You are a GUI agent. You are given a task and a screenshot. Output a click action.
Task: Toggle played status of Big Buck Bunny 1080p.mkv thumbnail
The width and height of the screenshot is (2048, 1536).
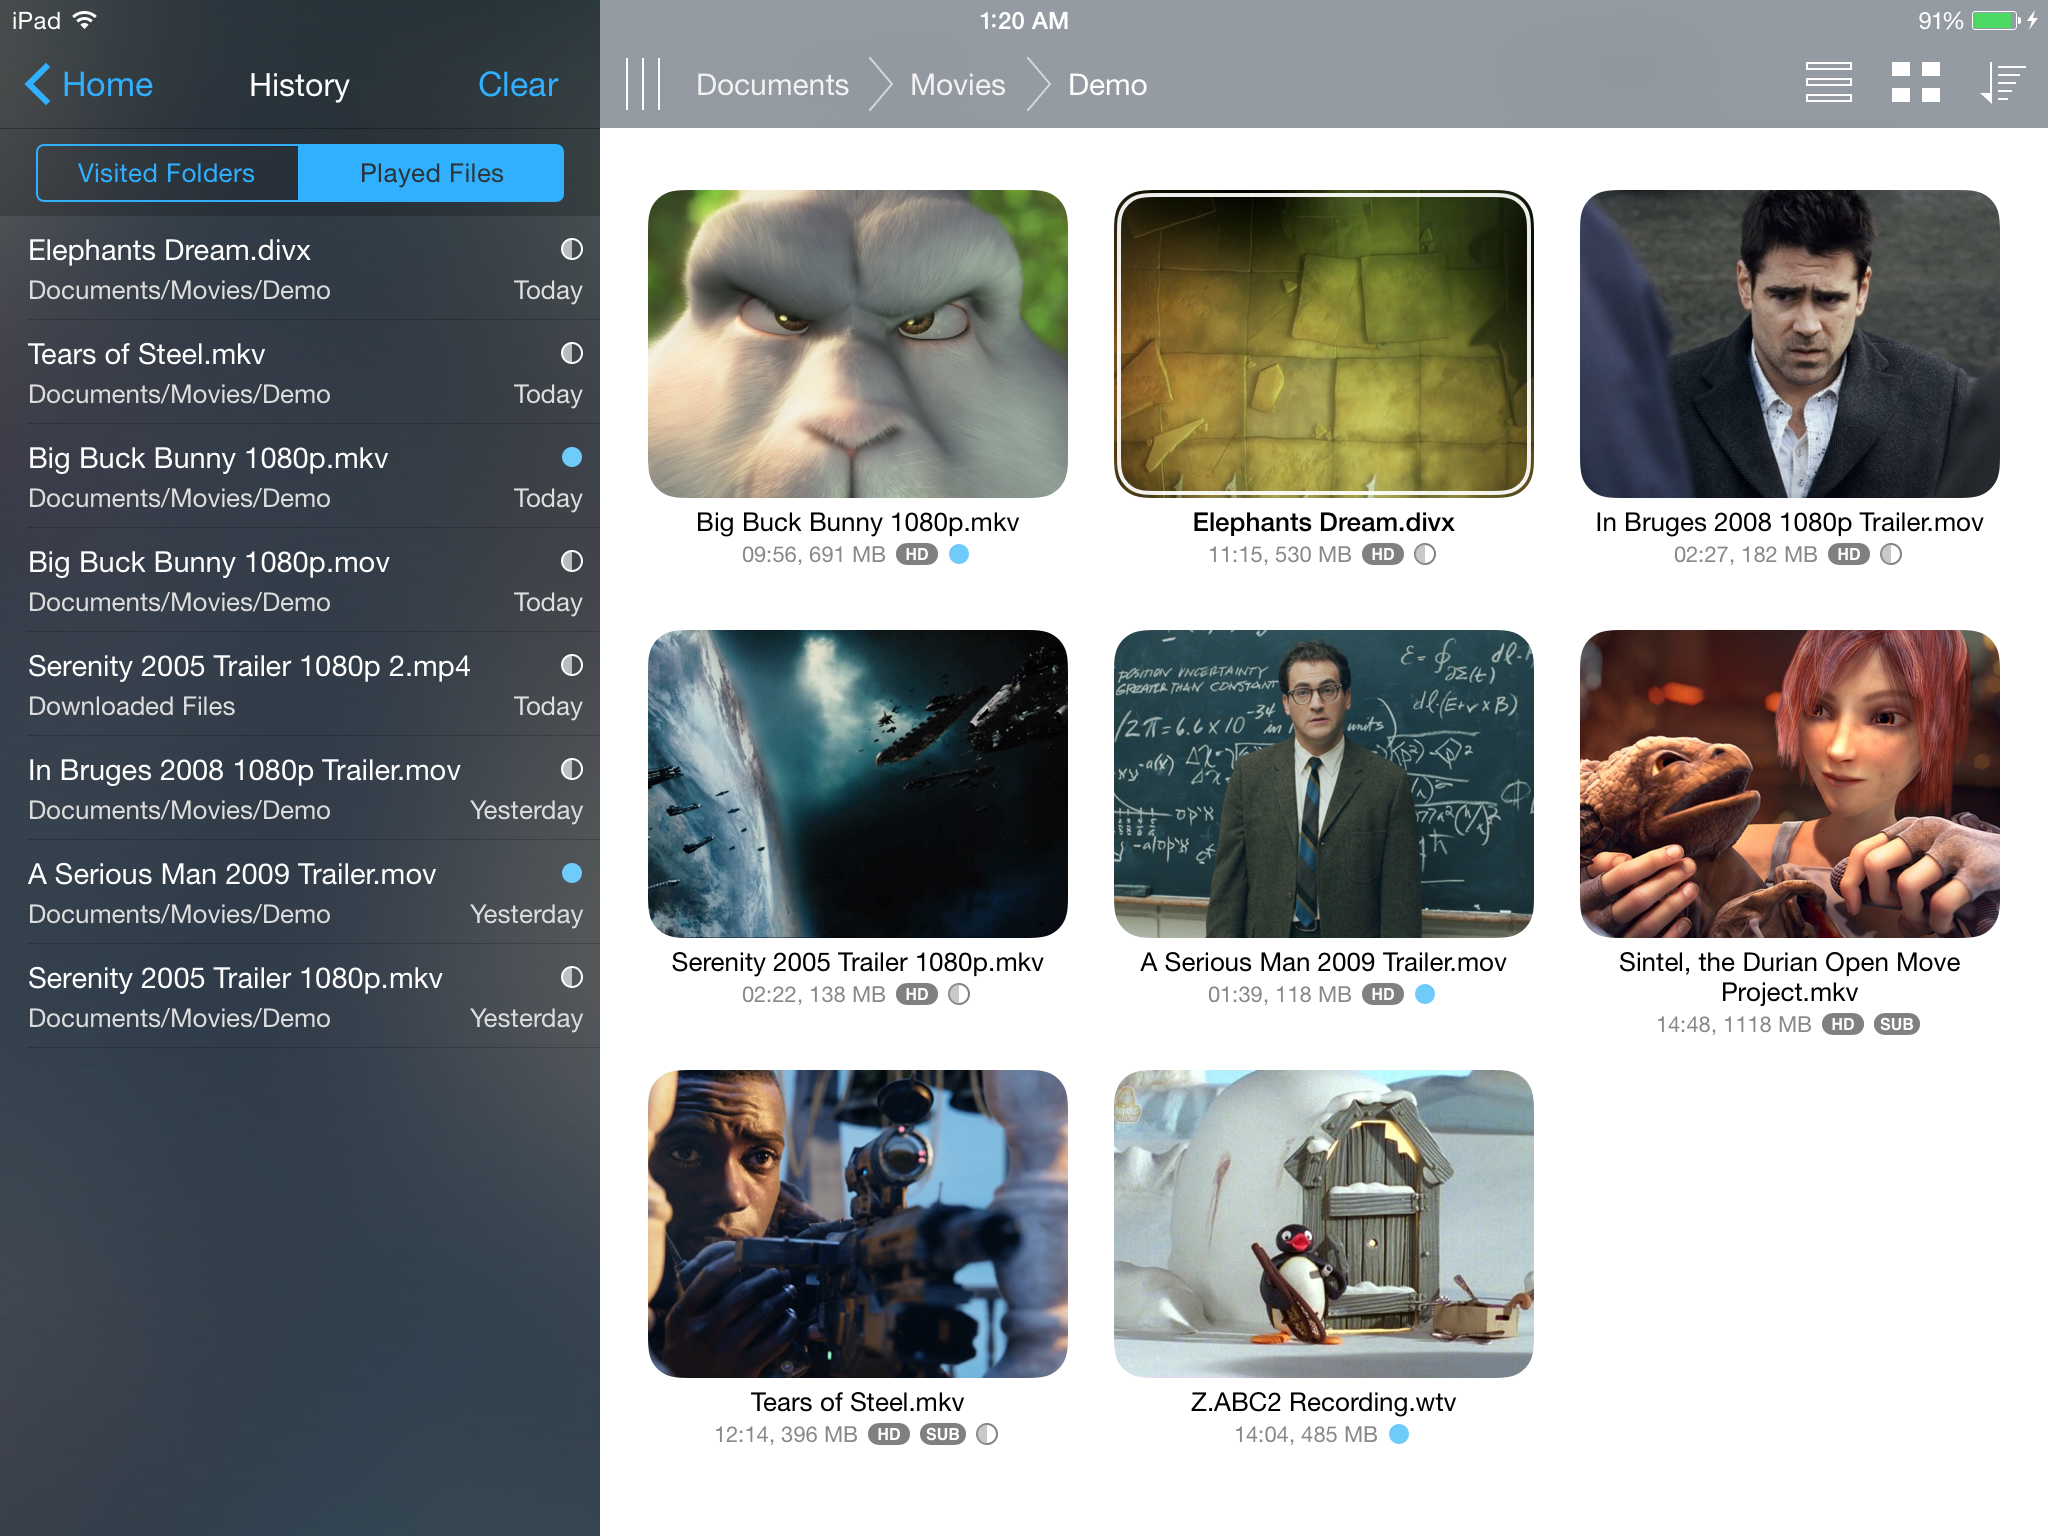(959, 555)
